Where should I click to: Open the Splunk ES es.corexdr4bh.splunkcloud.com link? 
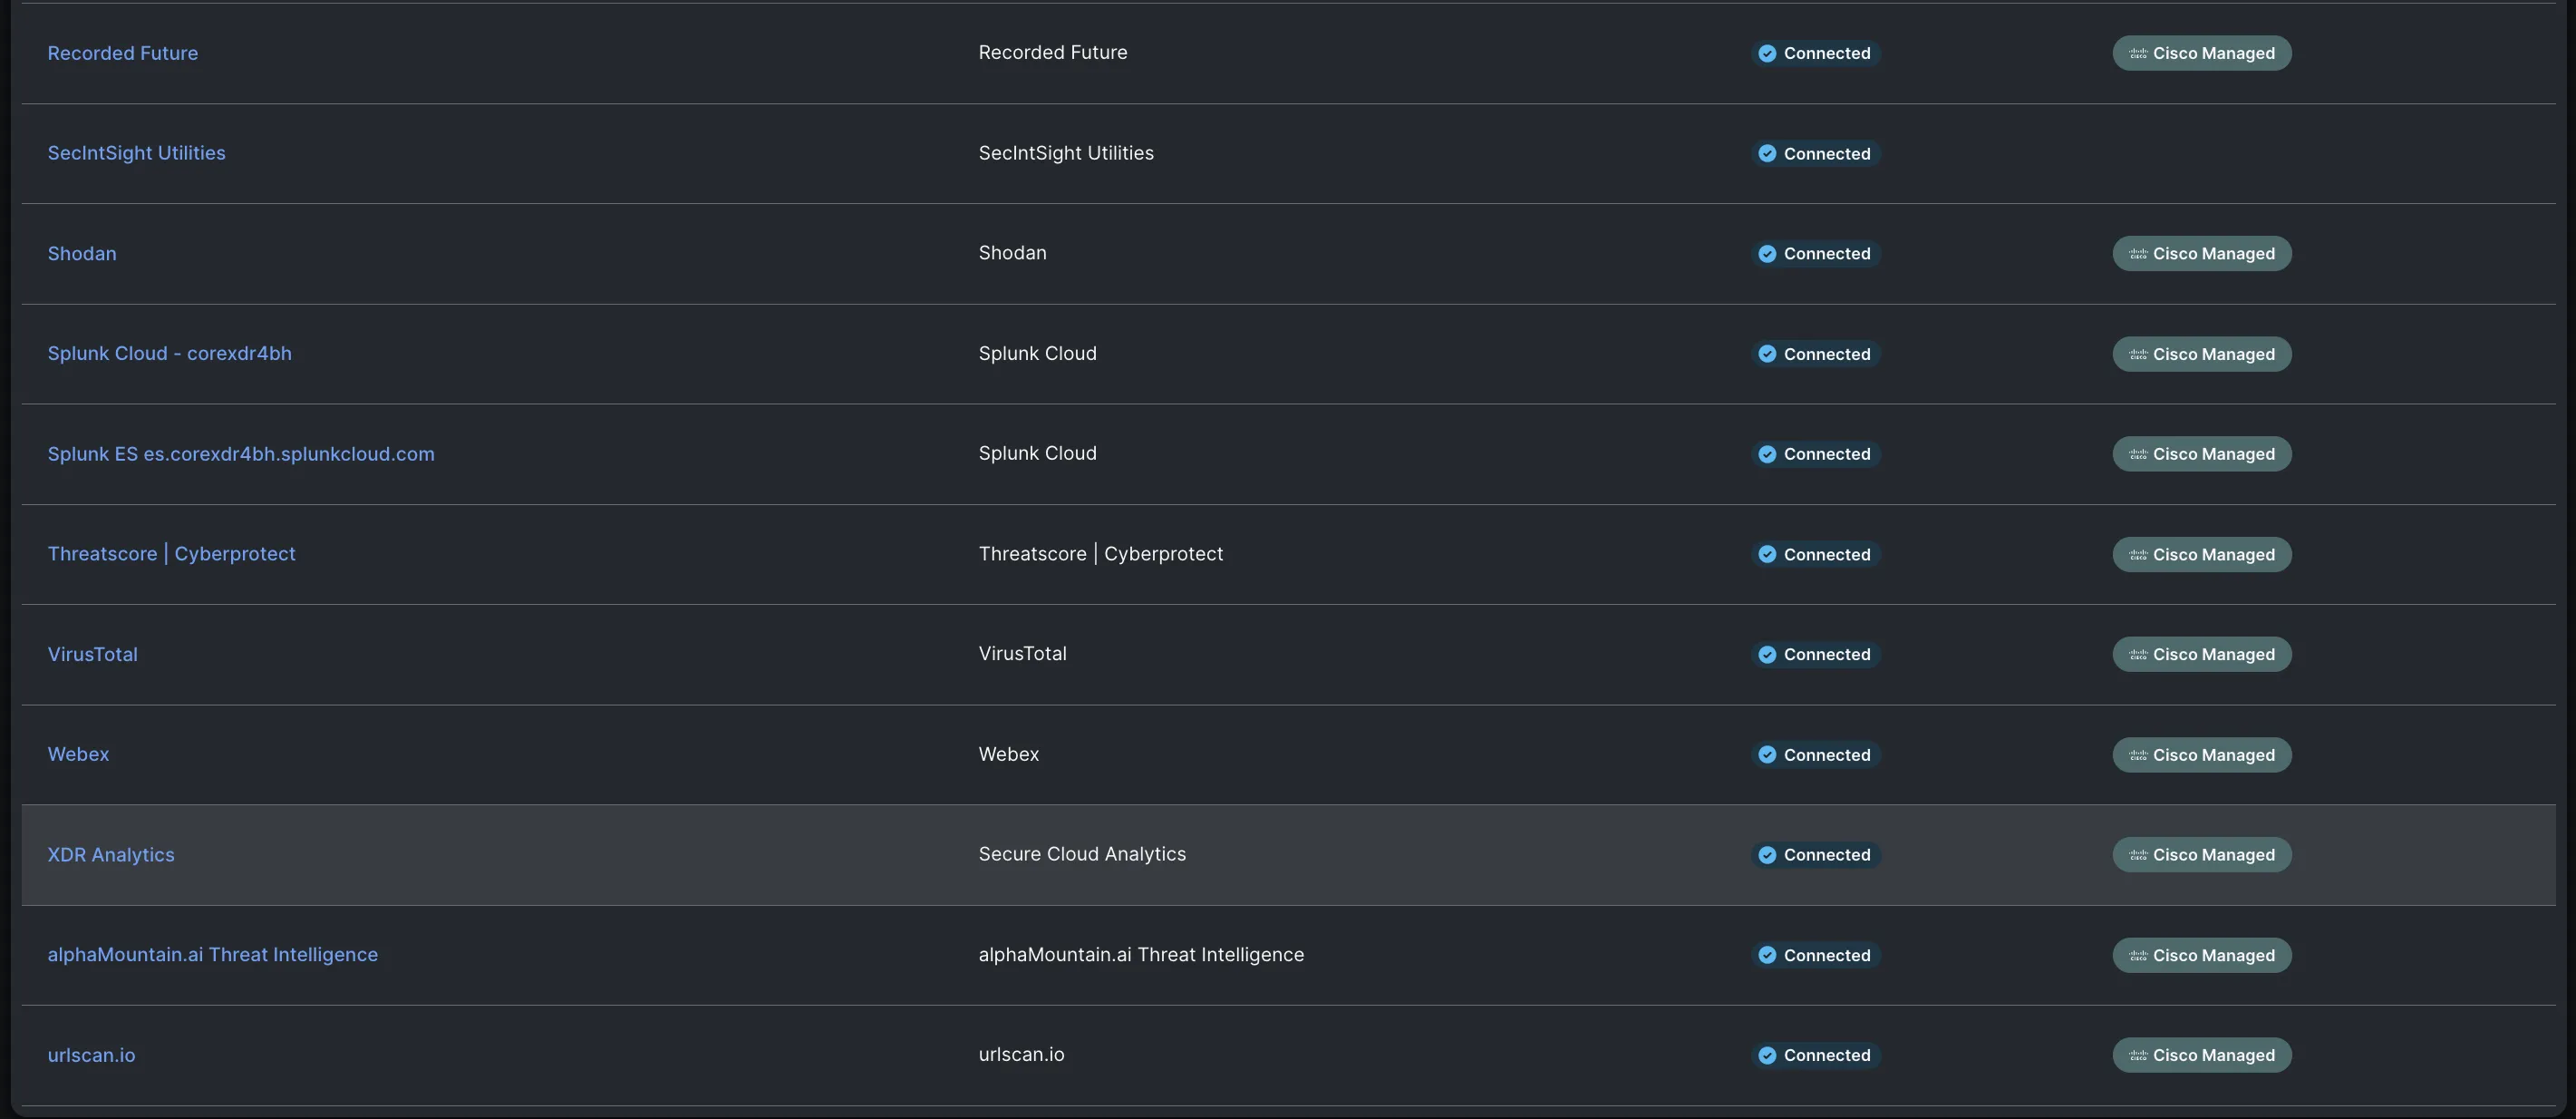click(x=241, y=454)
